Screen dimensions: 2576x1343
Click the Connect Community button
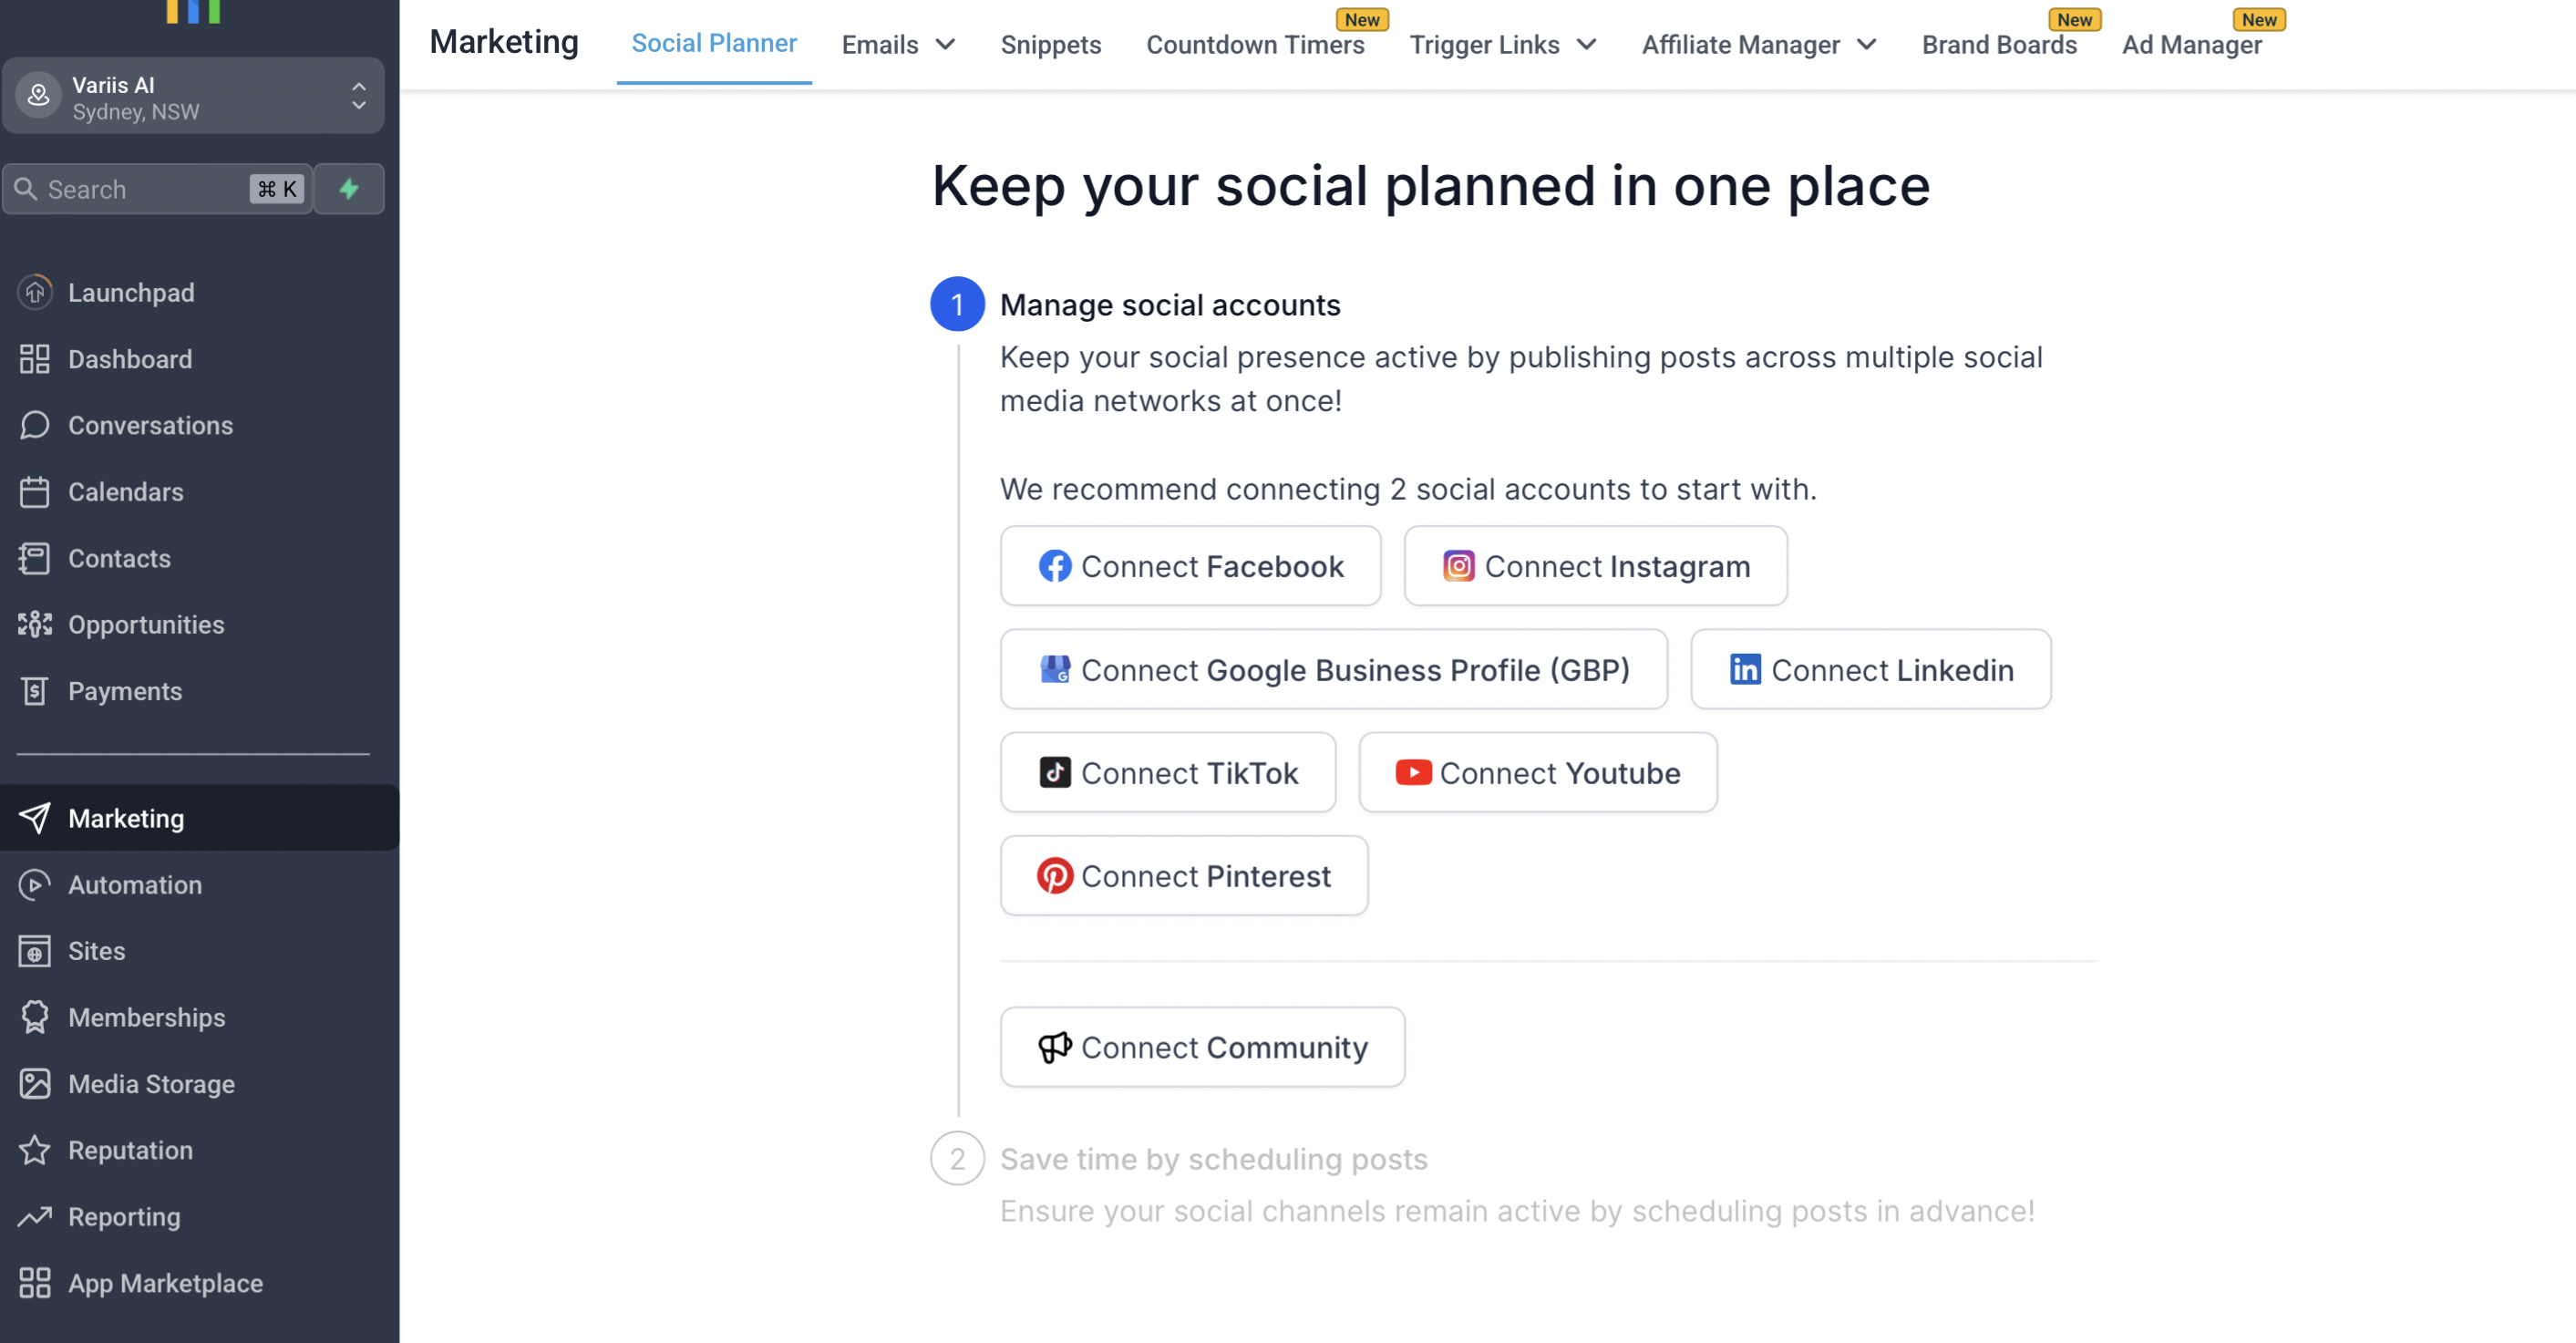tap(1202, 1047)
